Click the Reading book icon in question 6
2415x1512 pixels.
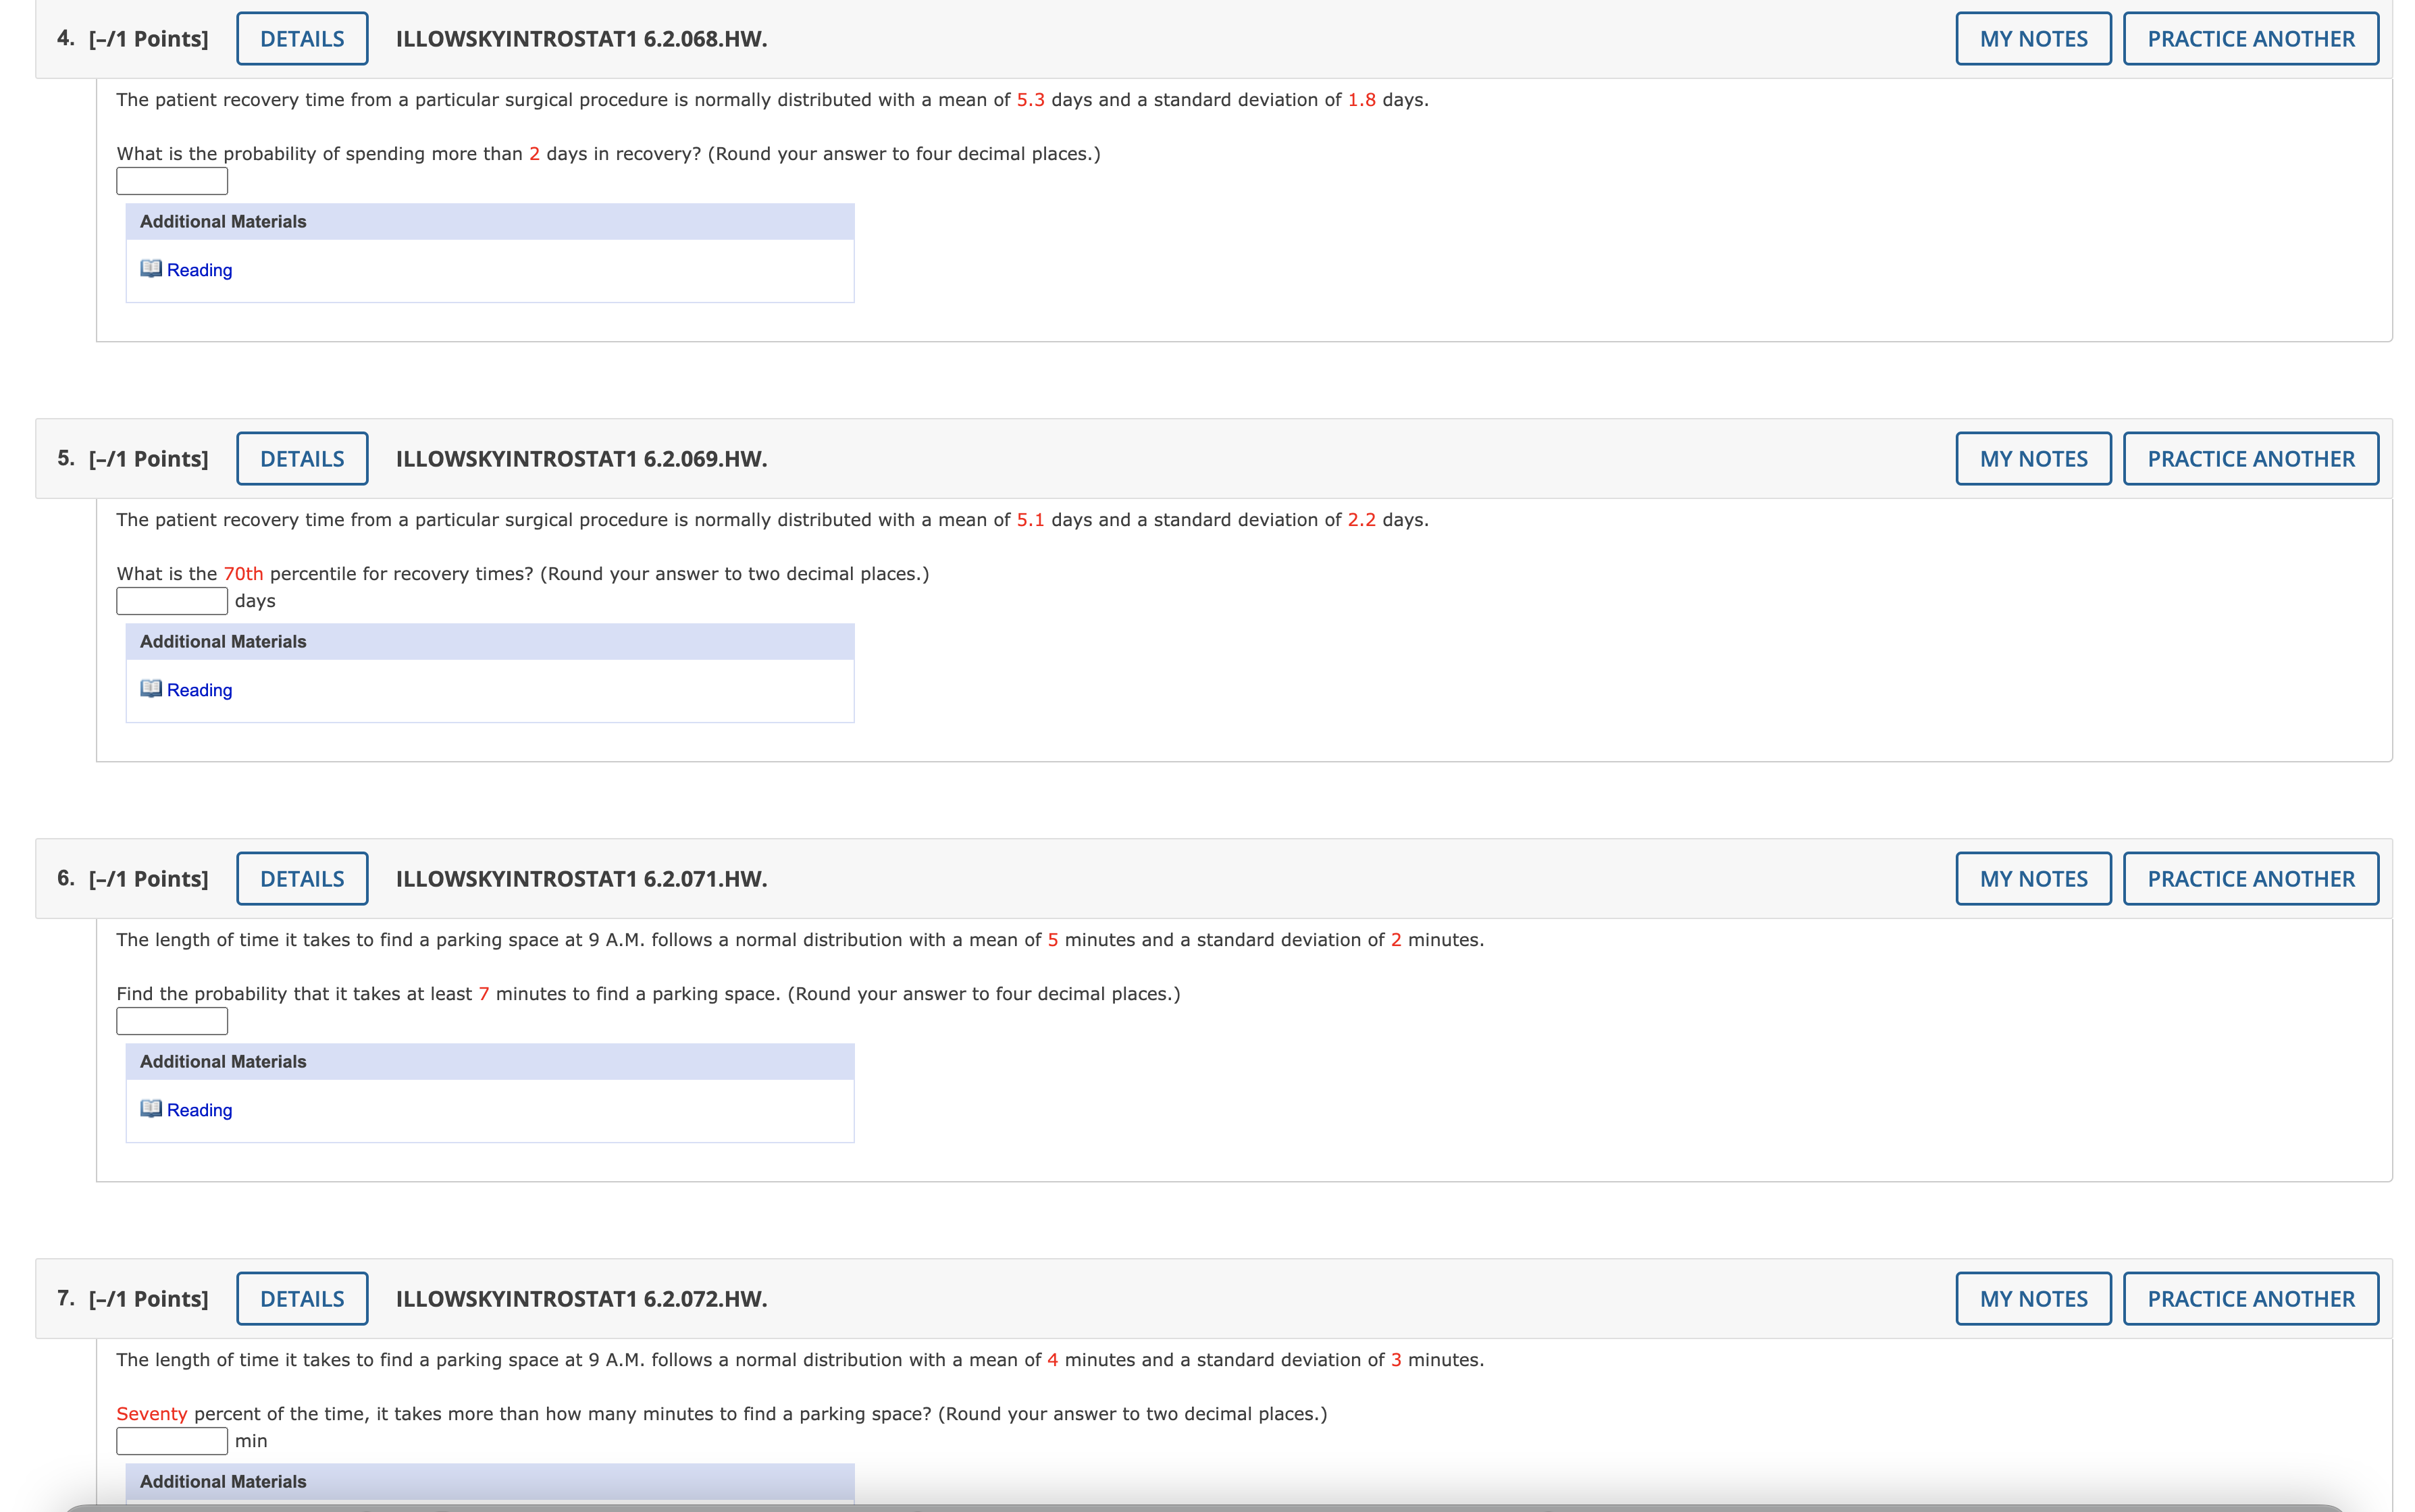pyautogui.click(x=151, y=1109)
